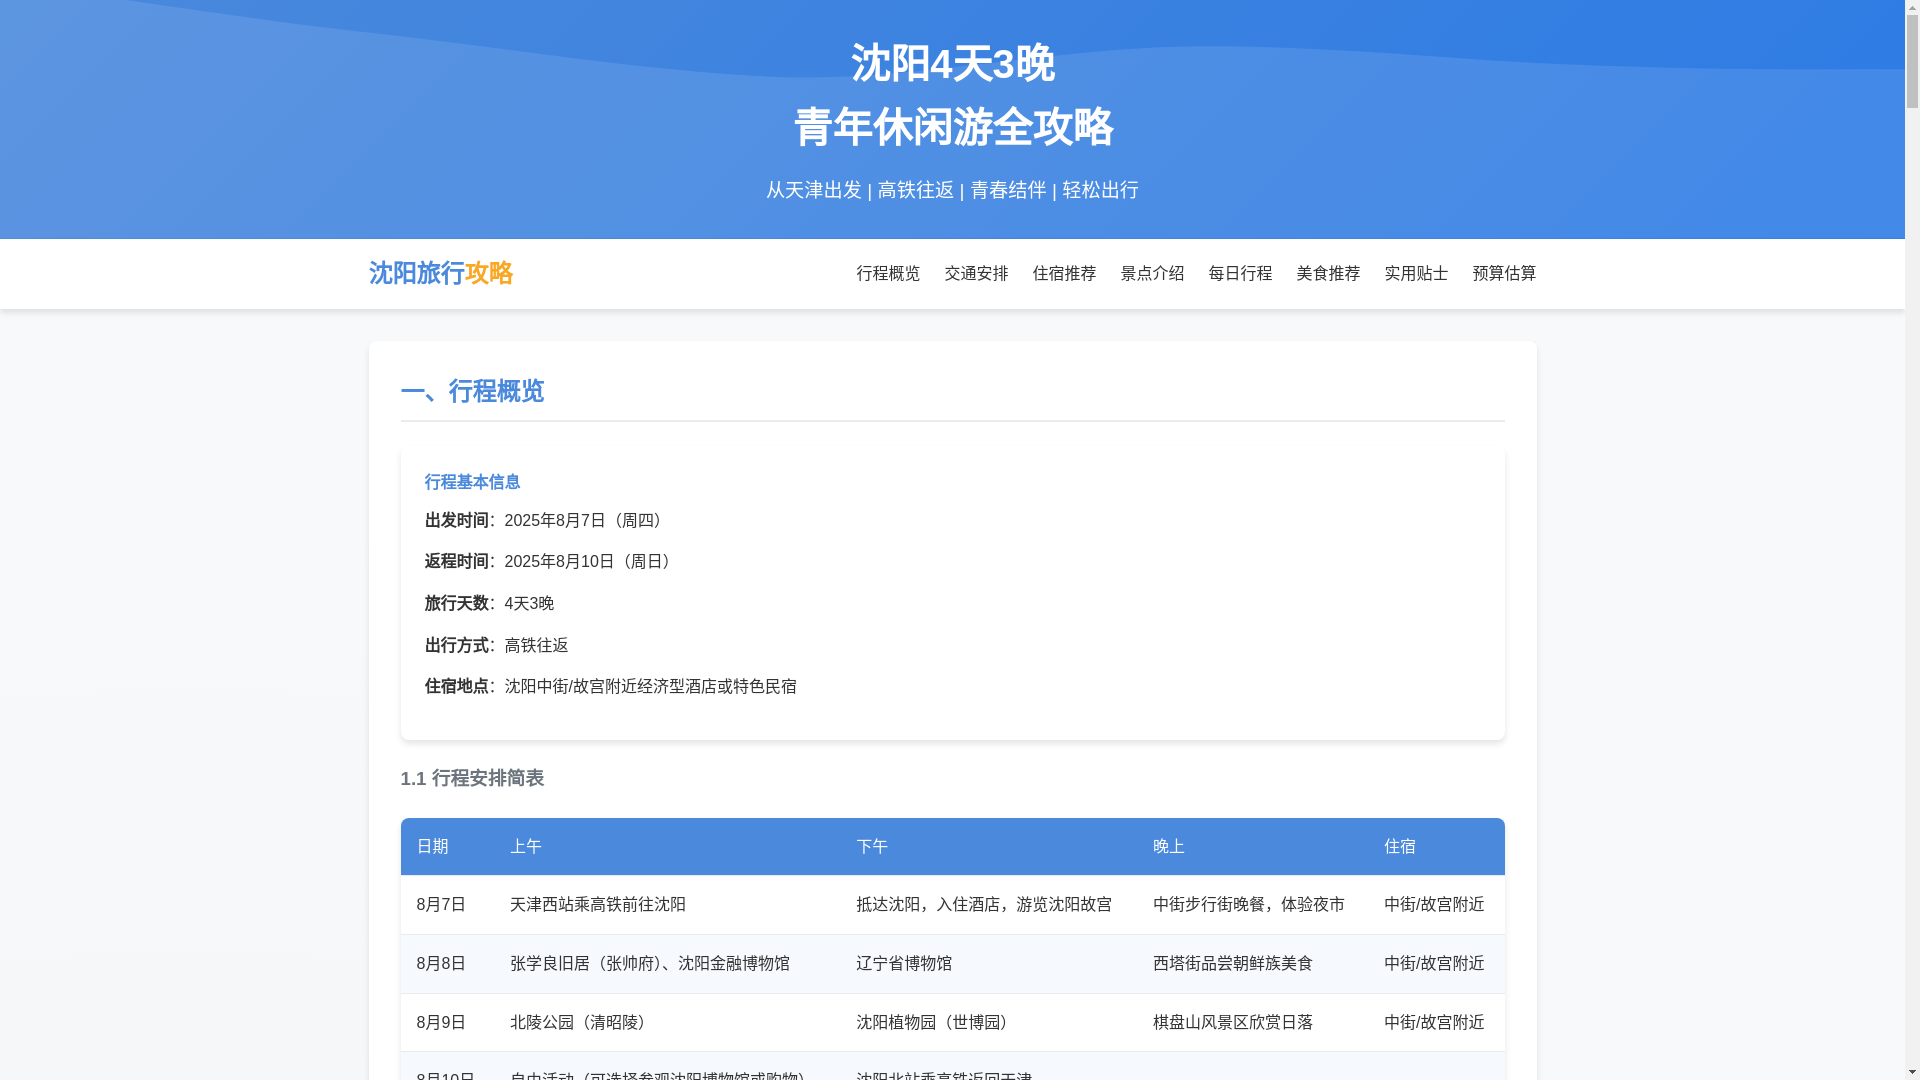Click the 1.1 行程安排简表 subheading
This screenshot has width=1920, height=1080.
pos(472,778)
